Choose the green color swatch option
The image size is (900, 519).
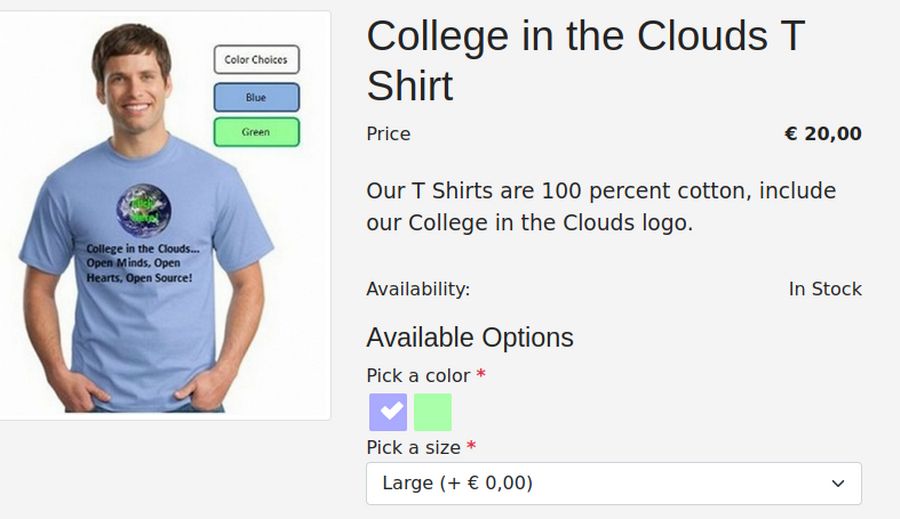pyautogui.click(x=433, y=412)
